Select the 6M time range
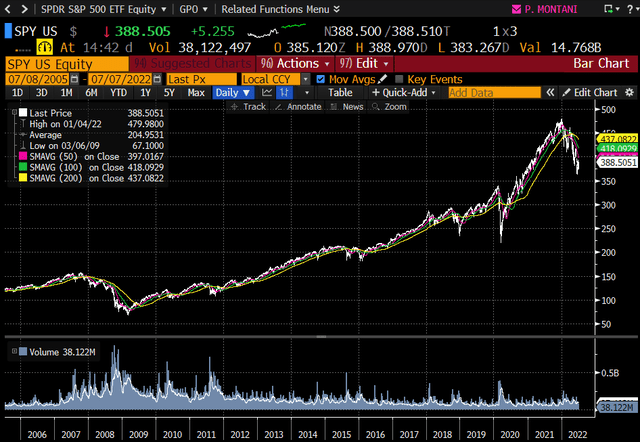This screenshot has width=640, height=442. pyautogui.click(x=91, y=93)
